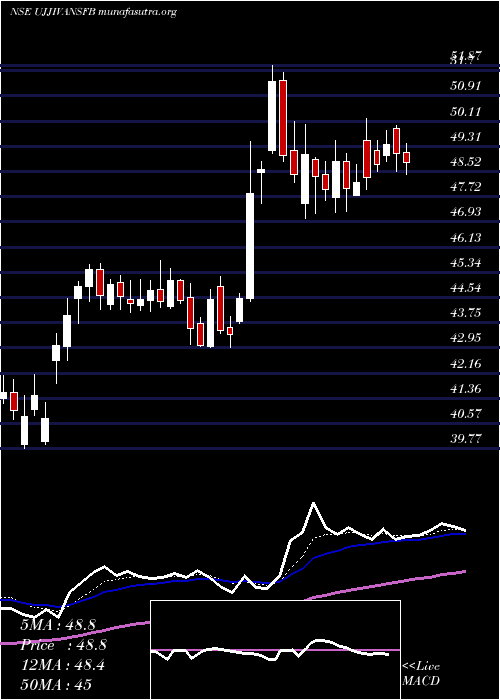The height and width of the screenshot is (700, 500).
Task: Click the 42.95 price axis label
Action: (466, 337)
